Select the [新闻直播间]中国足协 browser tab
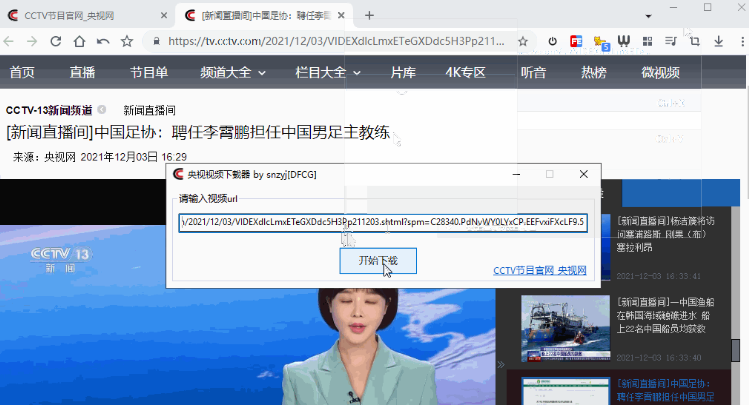Viewport: 749px width, 407px height. pyautogui.click(x=266, y=16)
